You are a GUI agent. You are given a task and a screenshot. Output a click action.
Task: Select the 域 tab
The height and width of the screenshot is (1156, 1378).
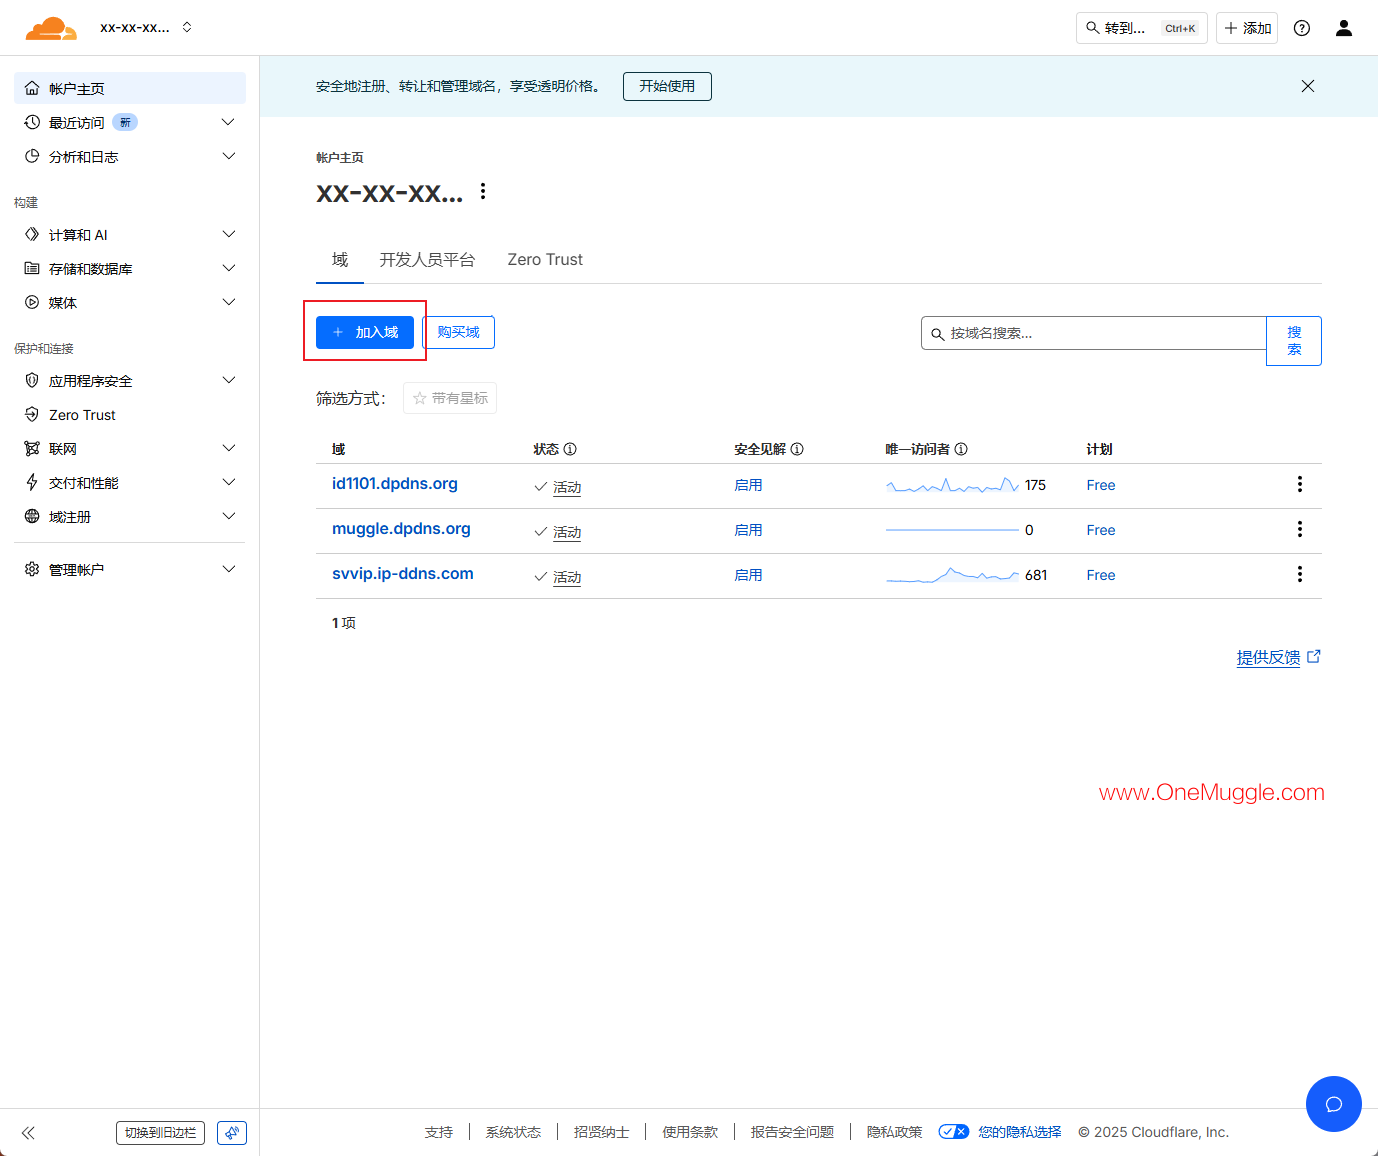point(340,260)
